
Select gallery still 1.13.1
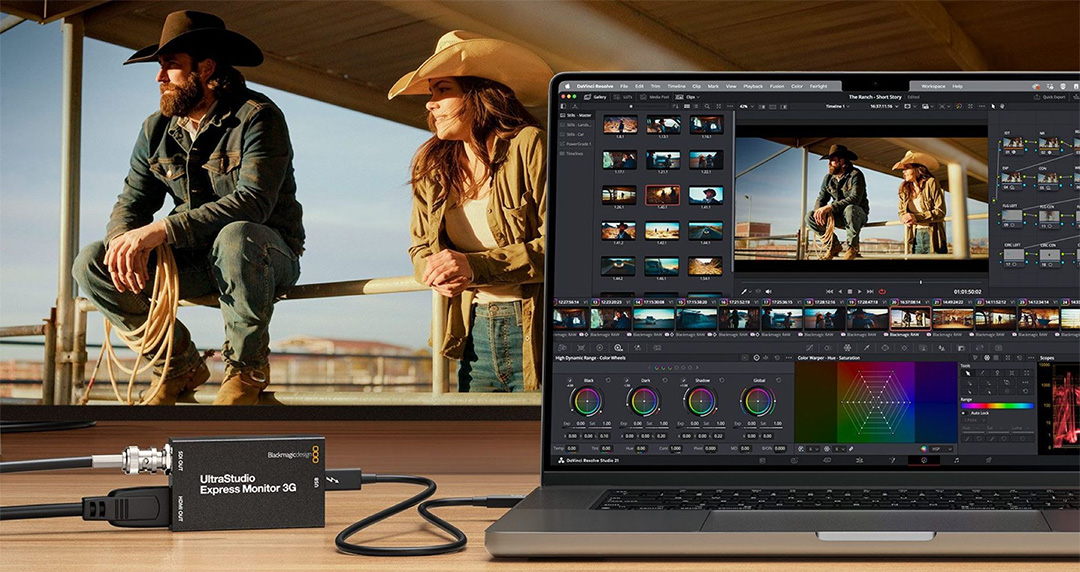click(663, 124)
